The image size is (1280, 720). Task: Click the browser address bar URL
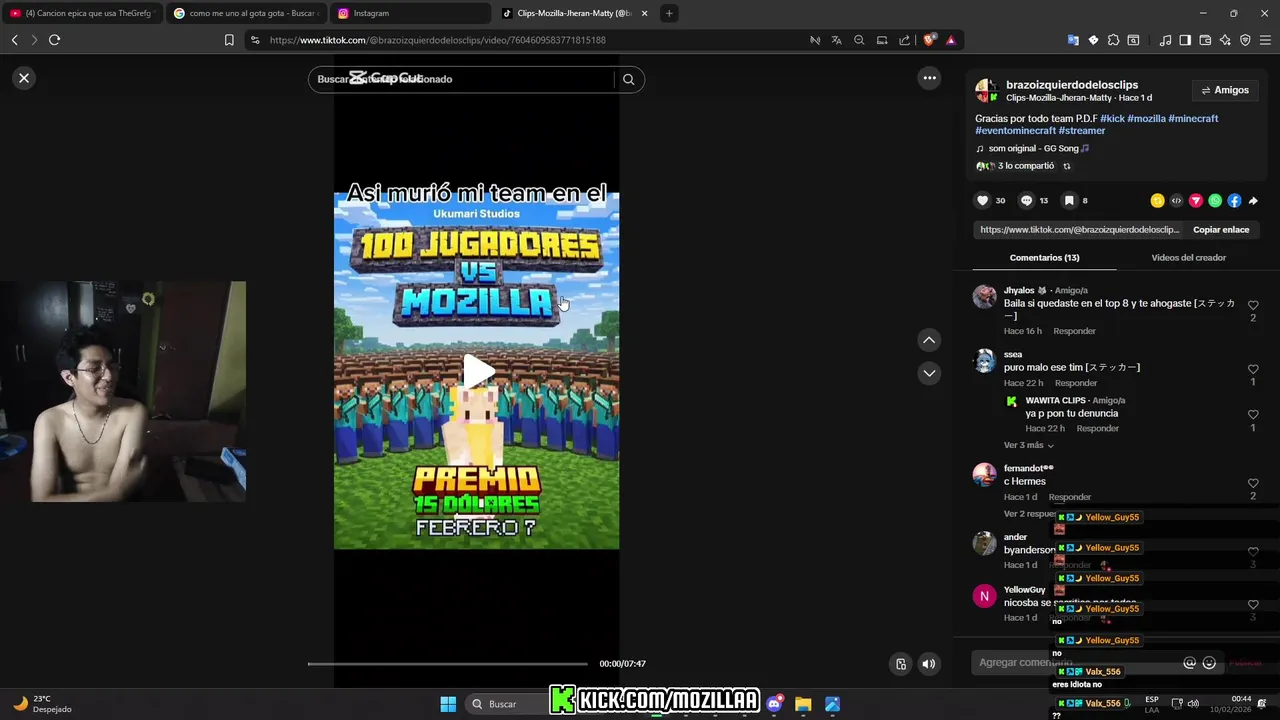tap(437, 40)
